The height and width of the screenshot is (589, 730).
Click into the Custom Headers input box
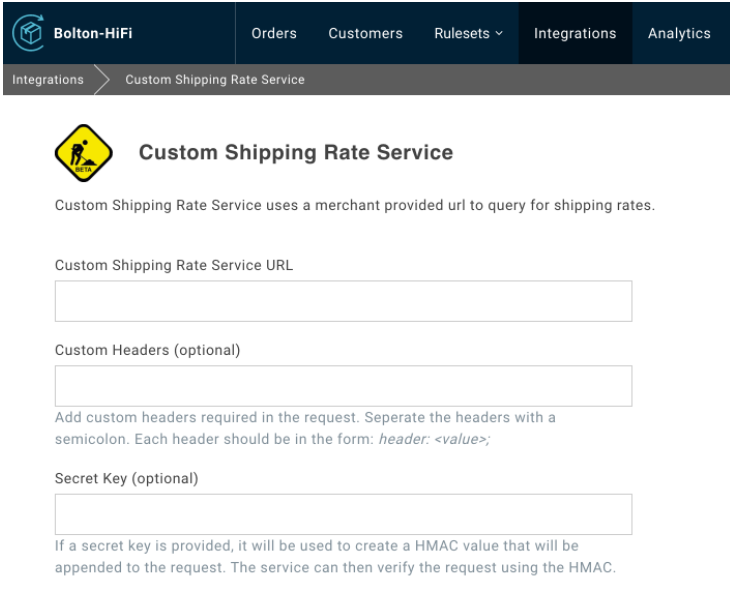coord(343,386)
